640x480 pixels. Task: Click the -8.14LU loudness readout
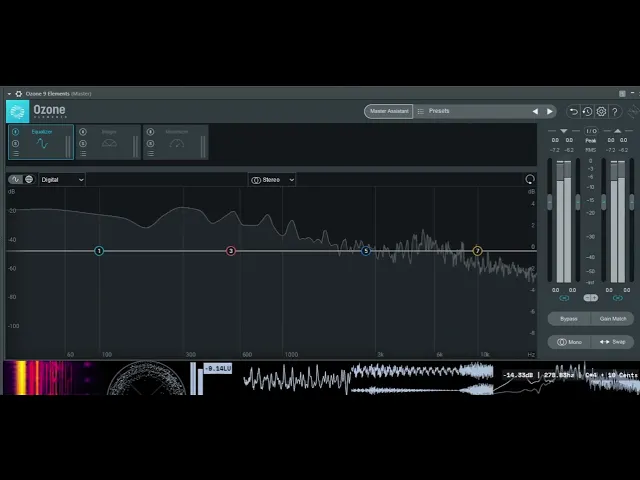coord(218,369)
